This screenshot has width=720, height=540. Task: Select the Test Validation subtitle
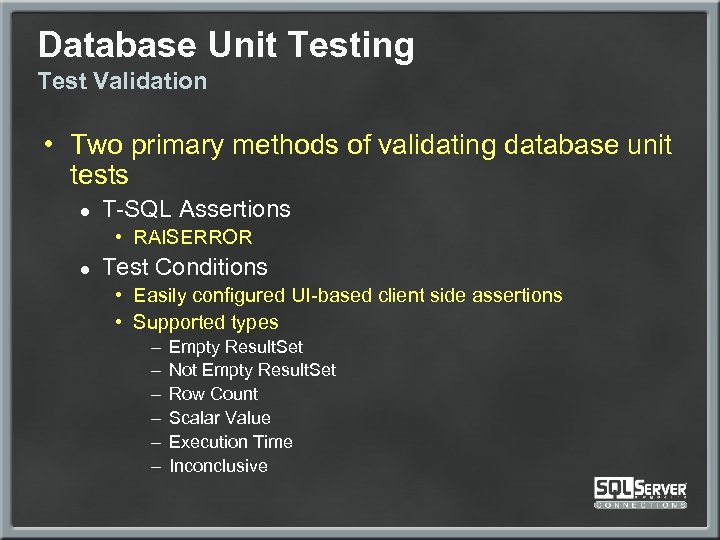point(122,81)
